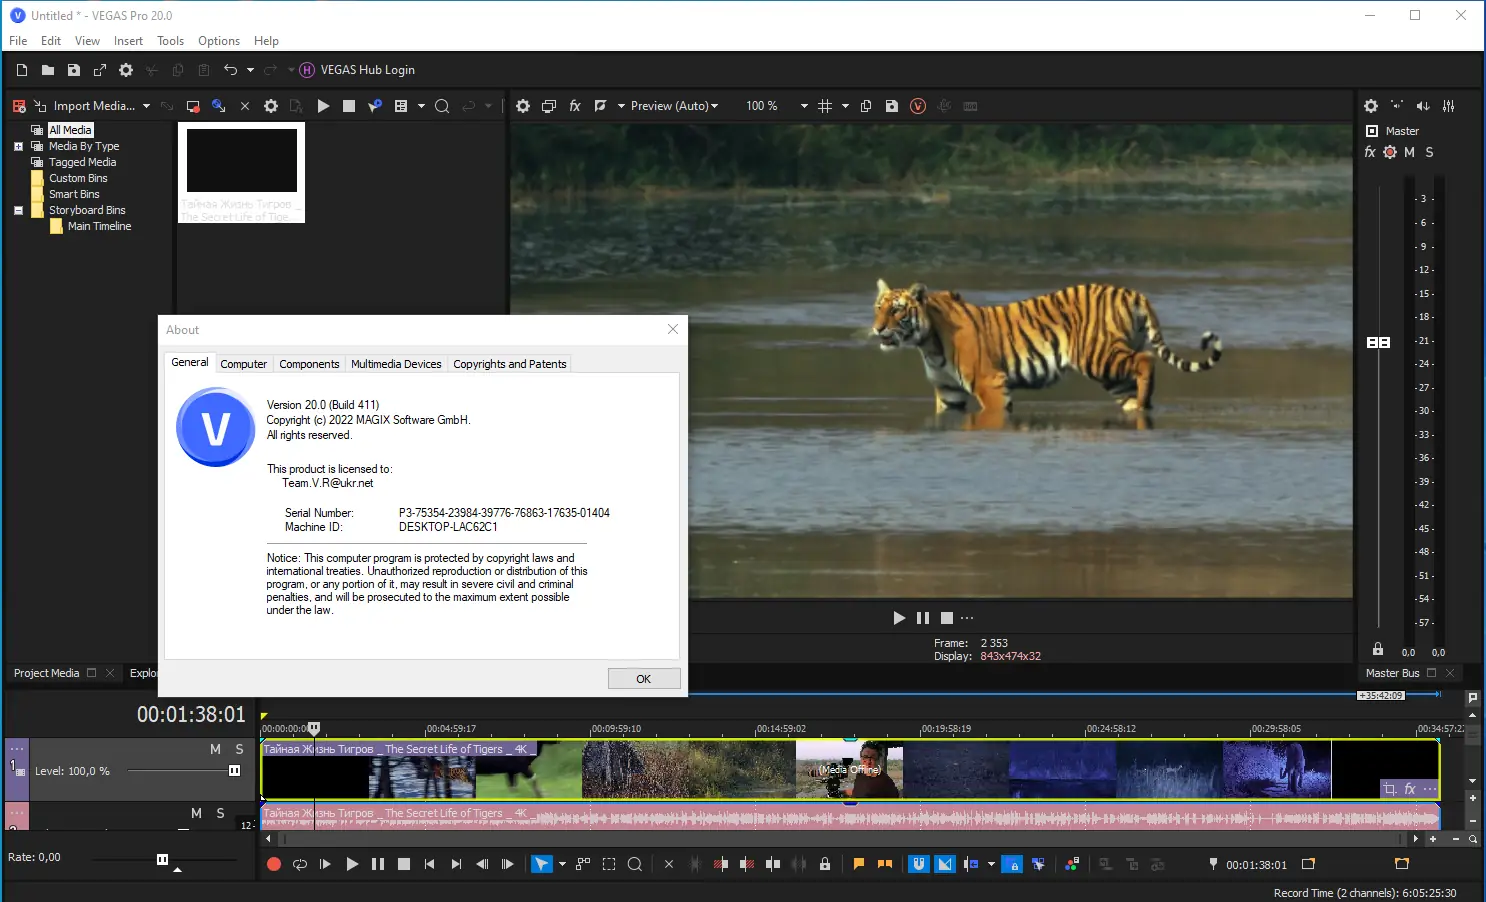Mute the video track

pos(215,749)
